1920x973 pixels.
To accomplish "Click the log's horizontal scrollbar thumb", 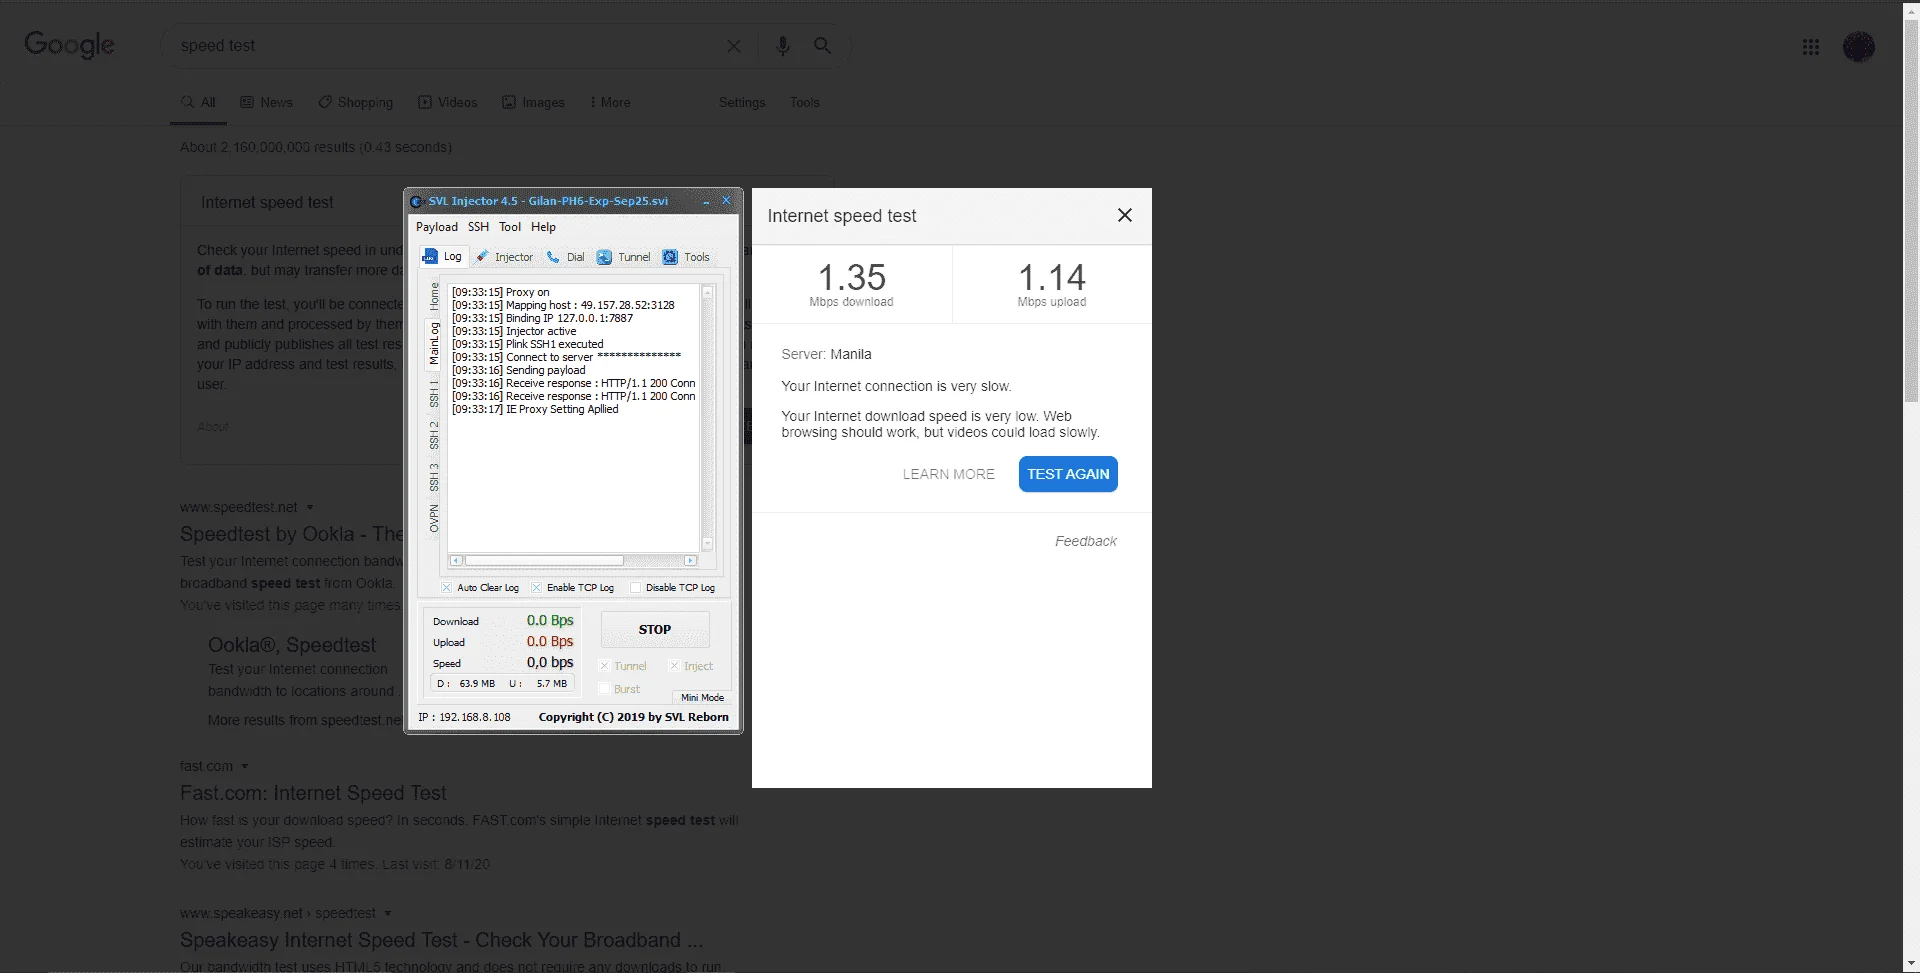I will 544,561.
